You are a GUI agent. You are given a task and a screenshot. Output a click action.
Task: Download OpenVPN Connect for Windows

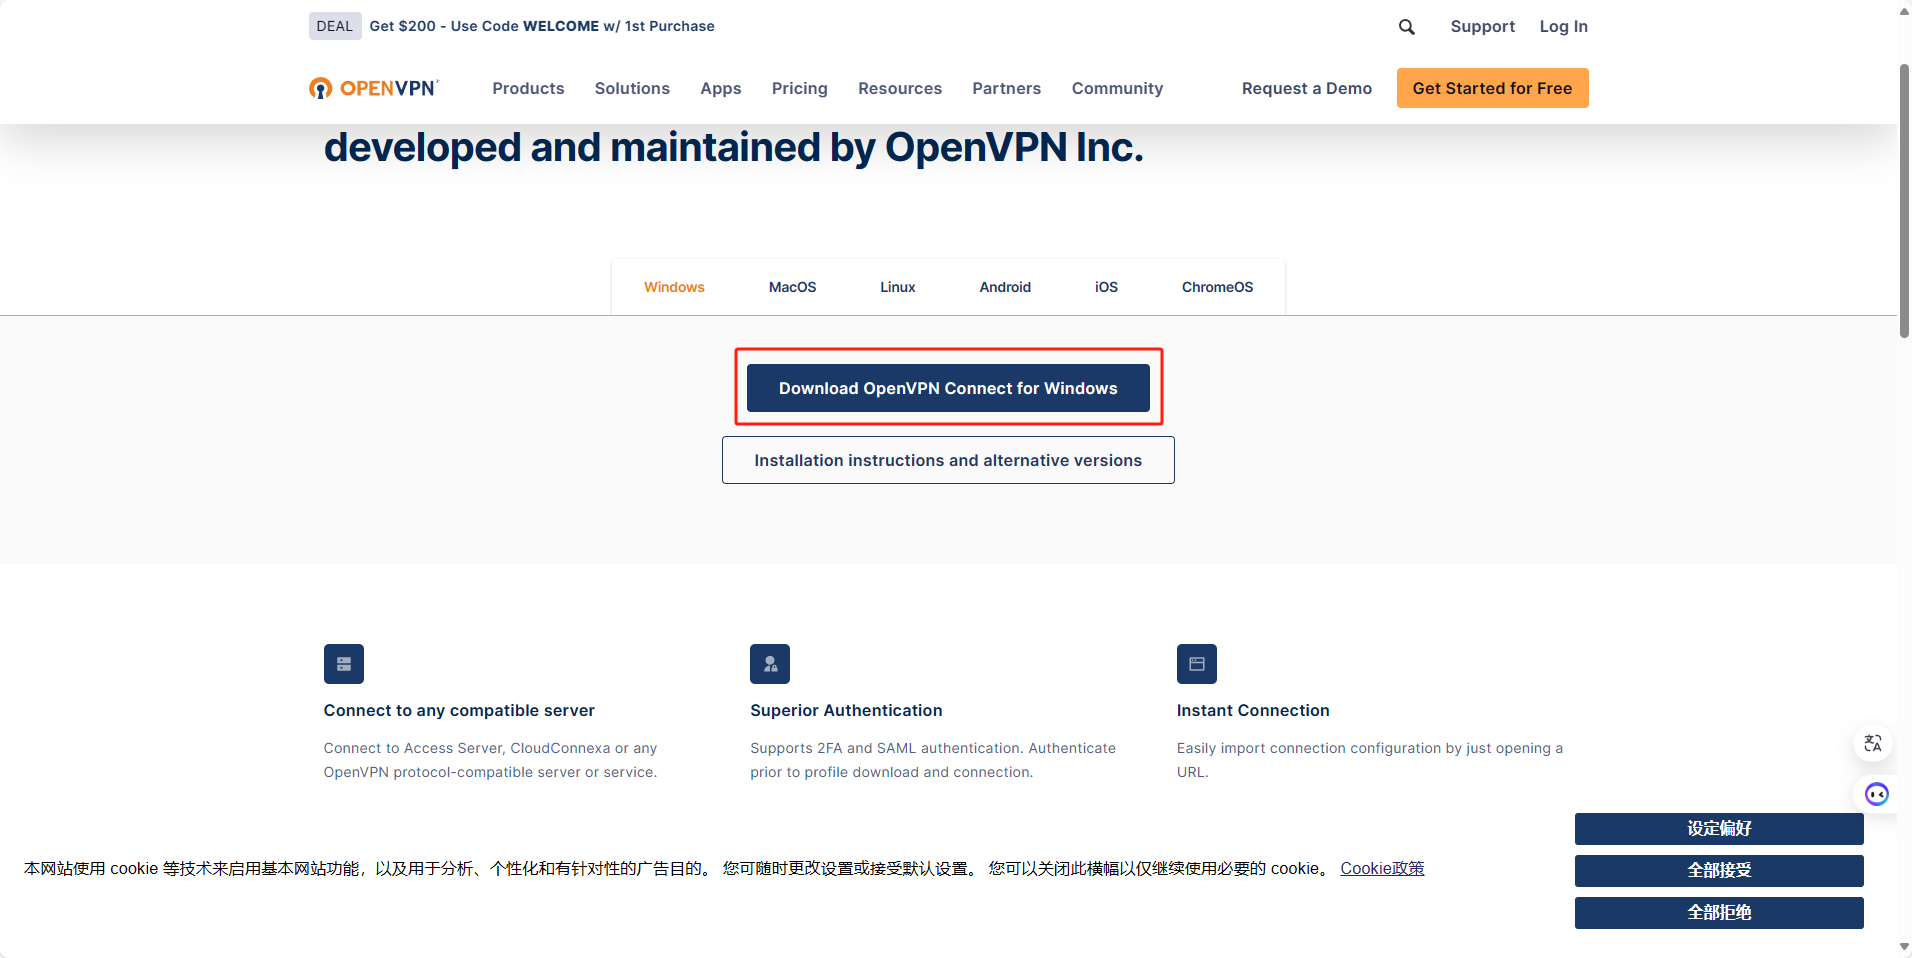(948, 388)
